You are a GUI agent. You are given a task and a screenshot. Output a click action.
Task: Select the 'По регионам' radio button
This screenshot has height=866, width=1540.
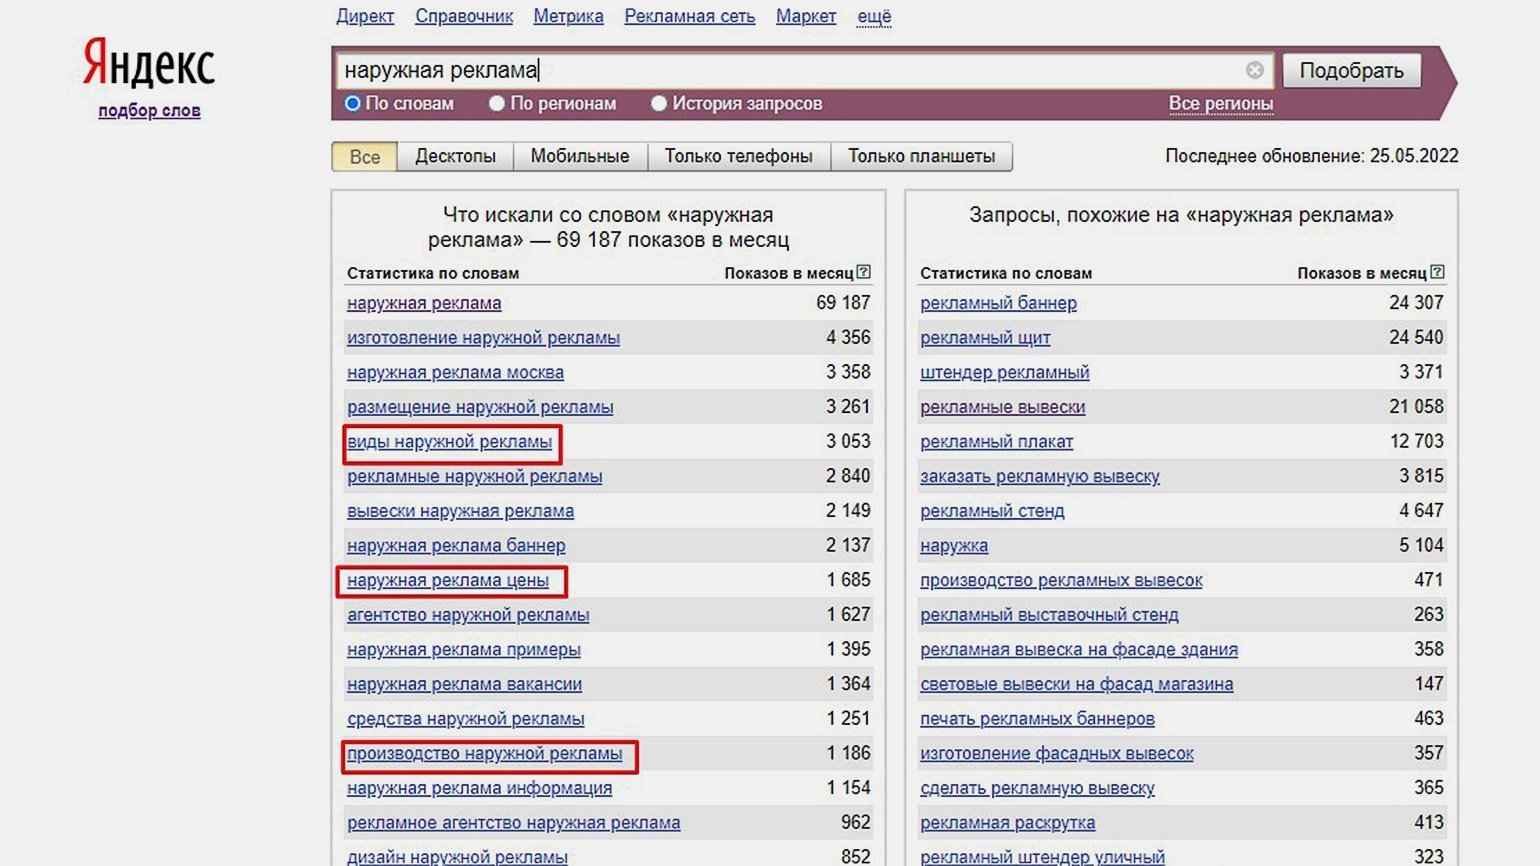496,103
